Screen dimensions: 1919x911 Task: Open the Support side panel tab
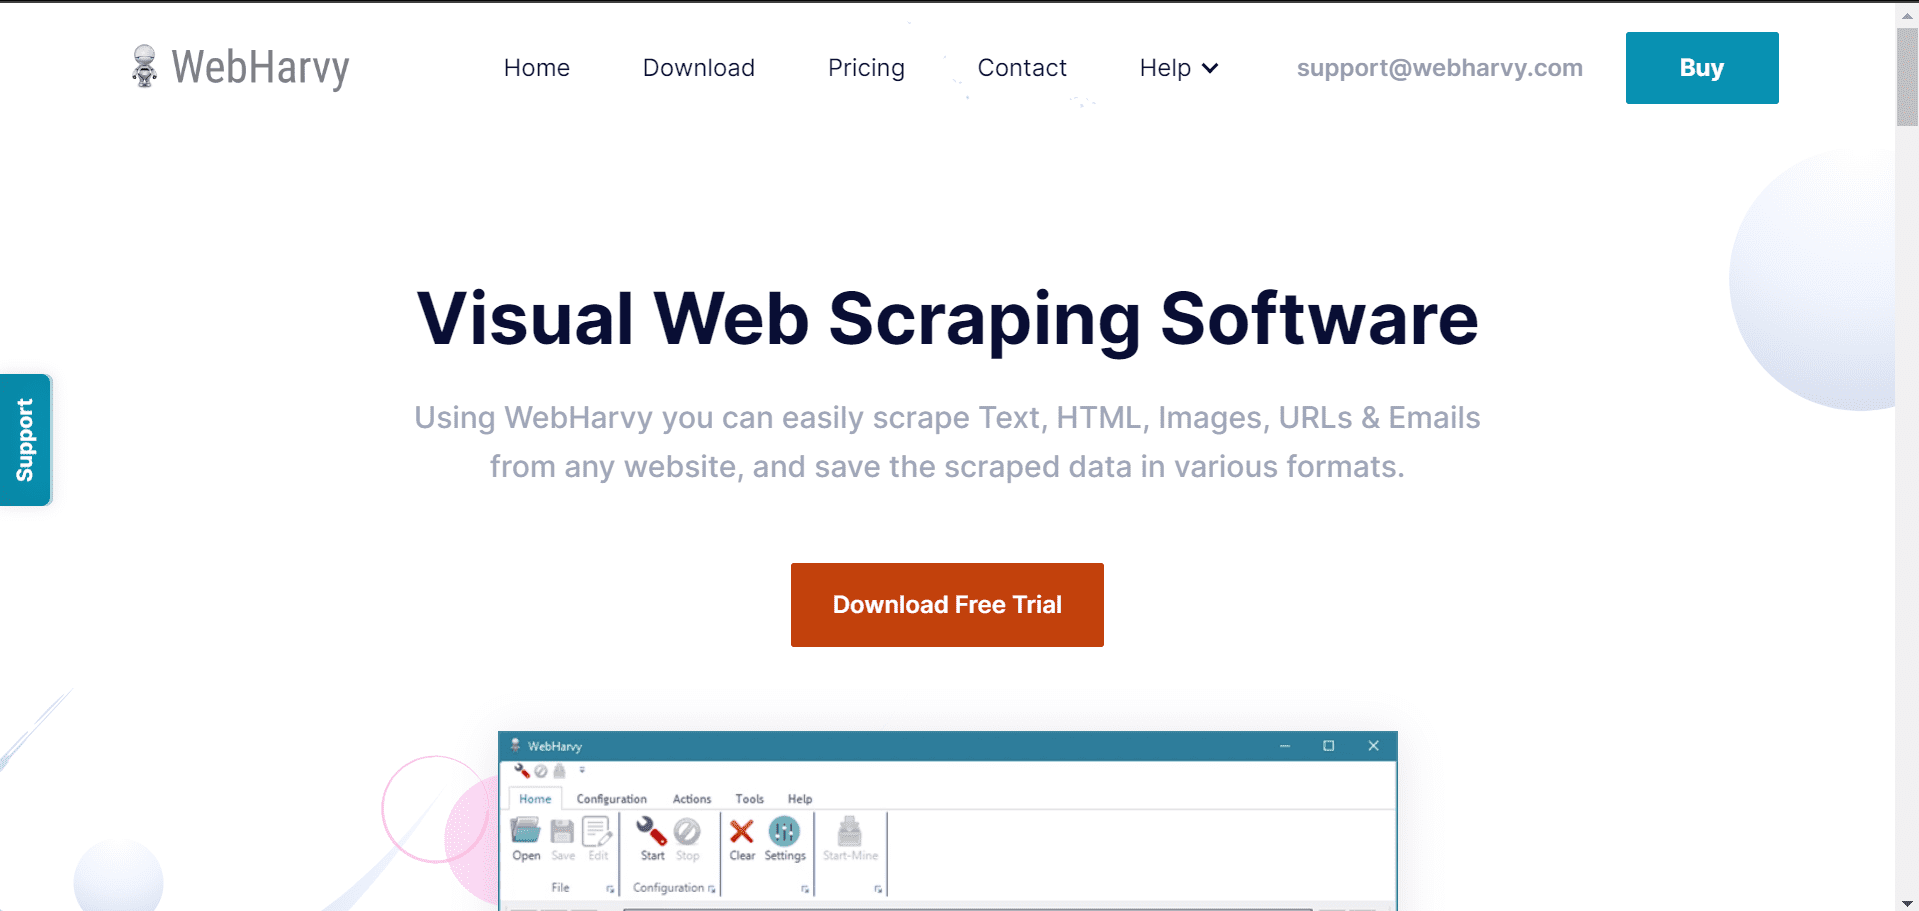(x=25, y=439)
